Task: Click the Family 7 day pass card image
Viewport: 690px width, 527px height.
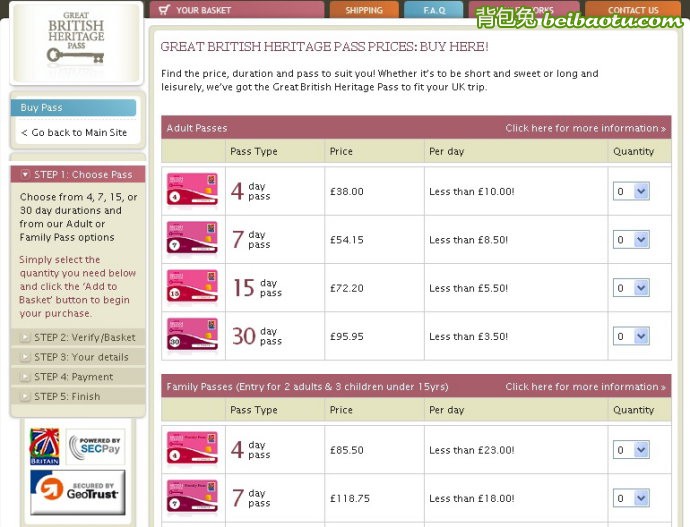Action: pyautogui.click(x=192, y=496)
